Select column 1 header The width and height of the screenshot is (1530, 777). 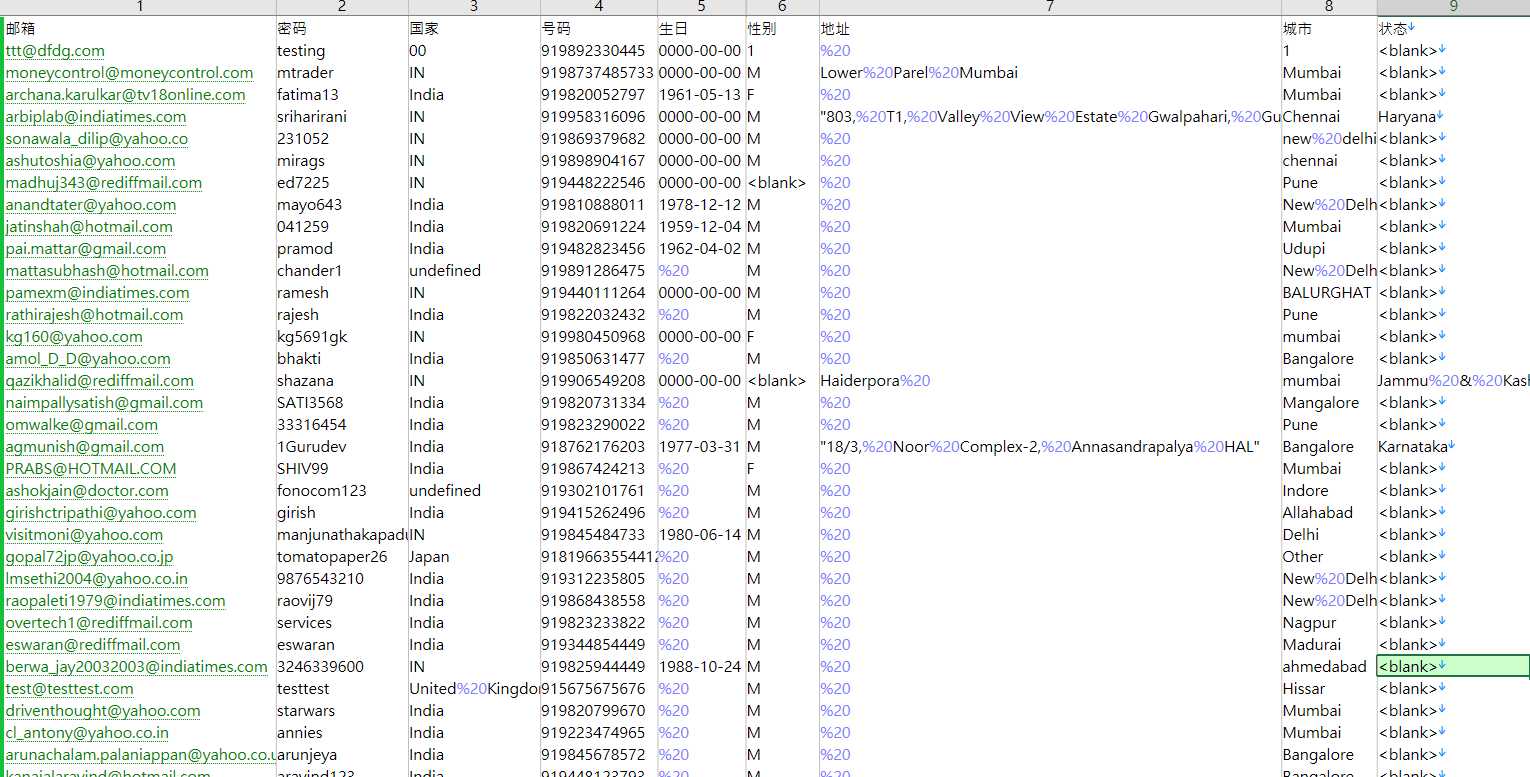coord(139,7)
